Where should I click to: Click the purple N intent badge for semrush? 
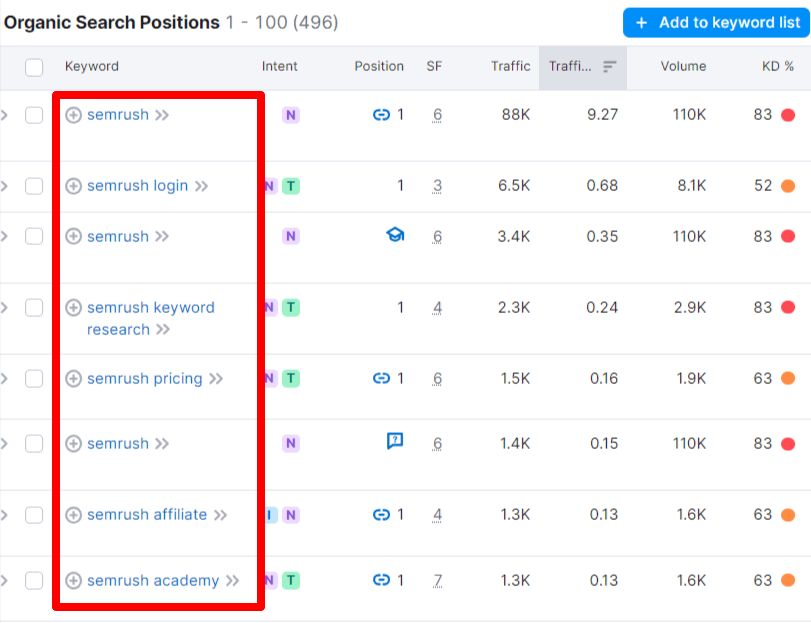coord(290,114)
